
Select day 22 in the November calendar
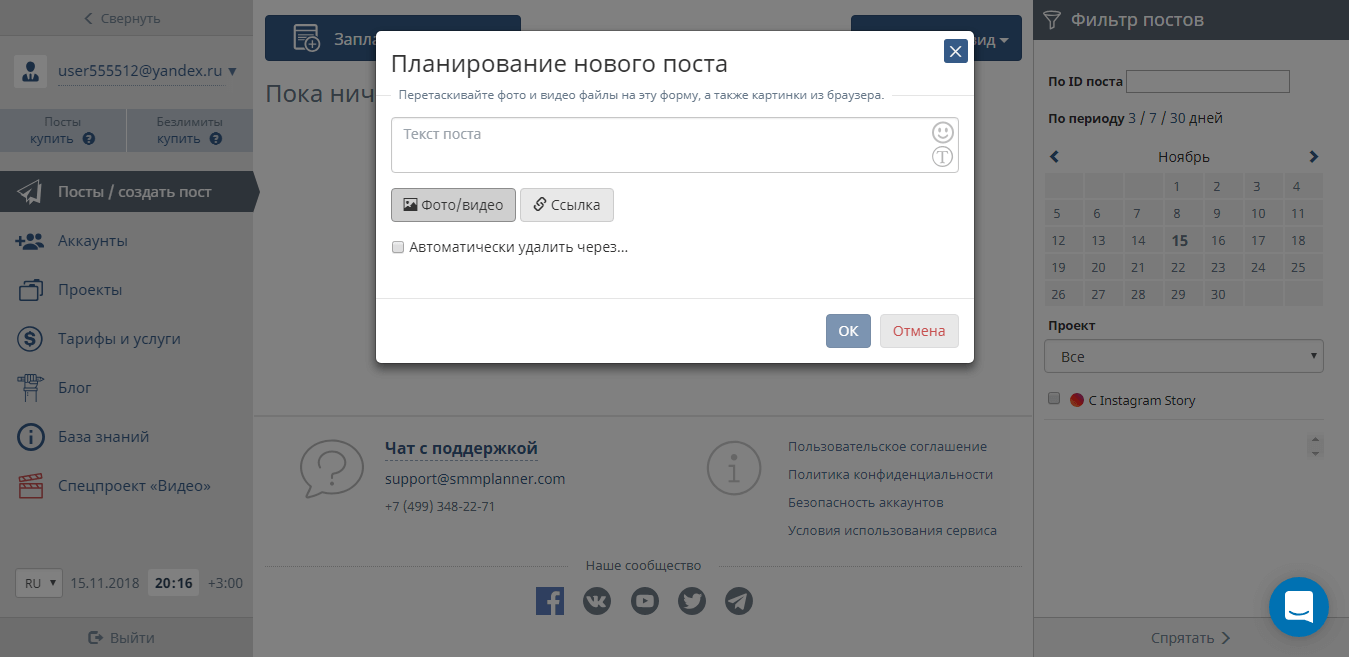point(1178,267)
